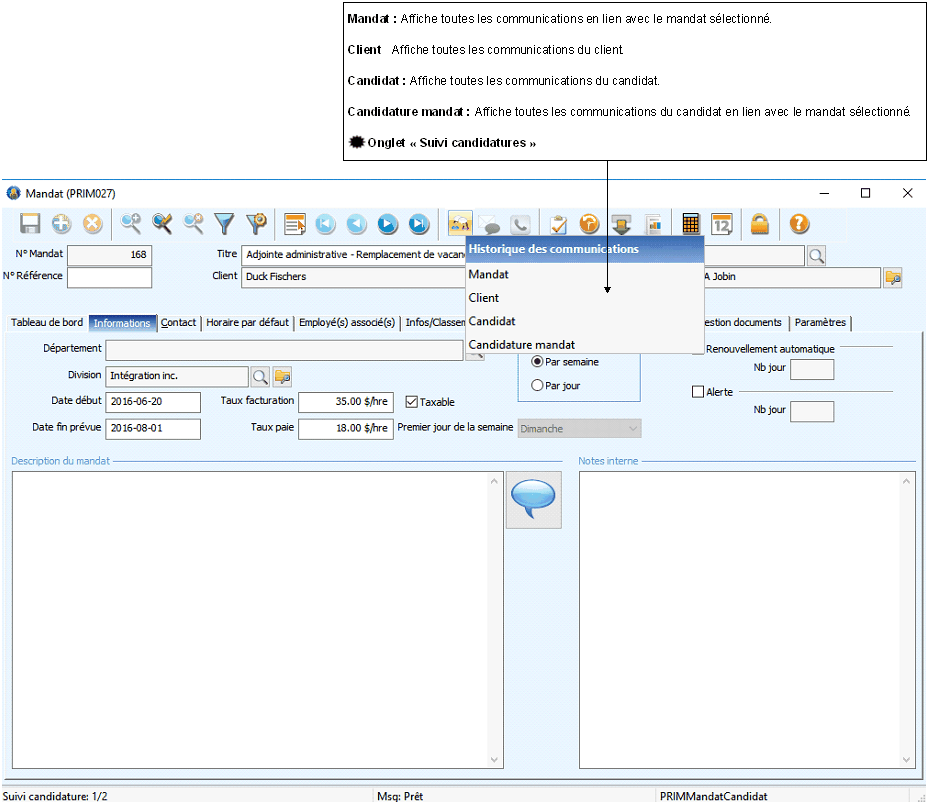929x804 pixels.
Task: Open the Horaire par défaut tab
Action: [247, 323]
